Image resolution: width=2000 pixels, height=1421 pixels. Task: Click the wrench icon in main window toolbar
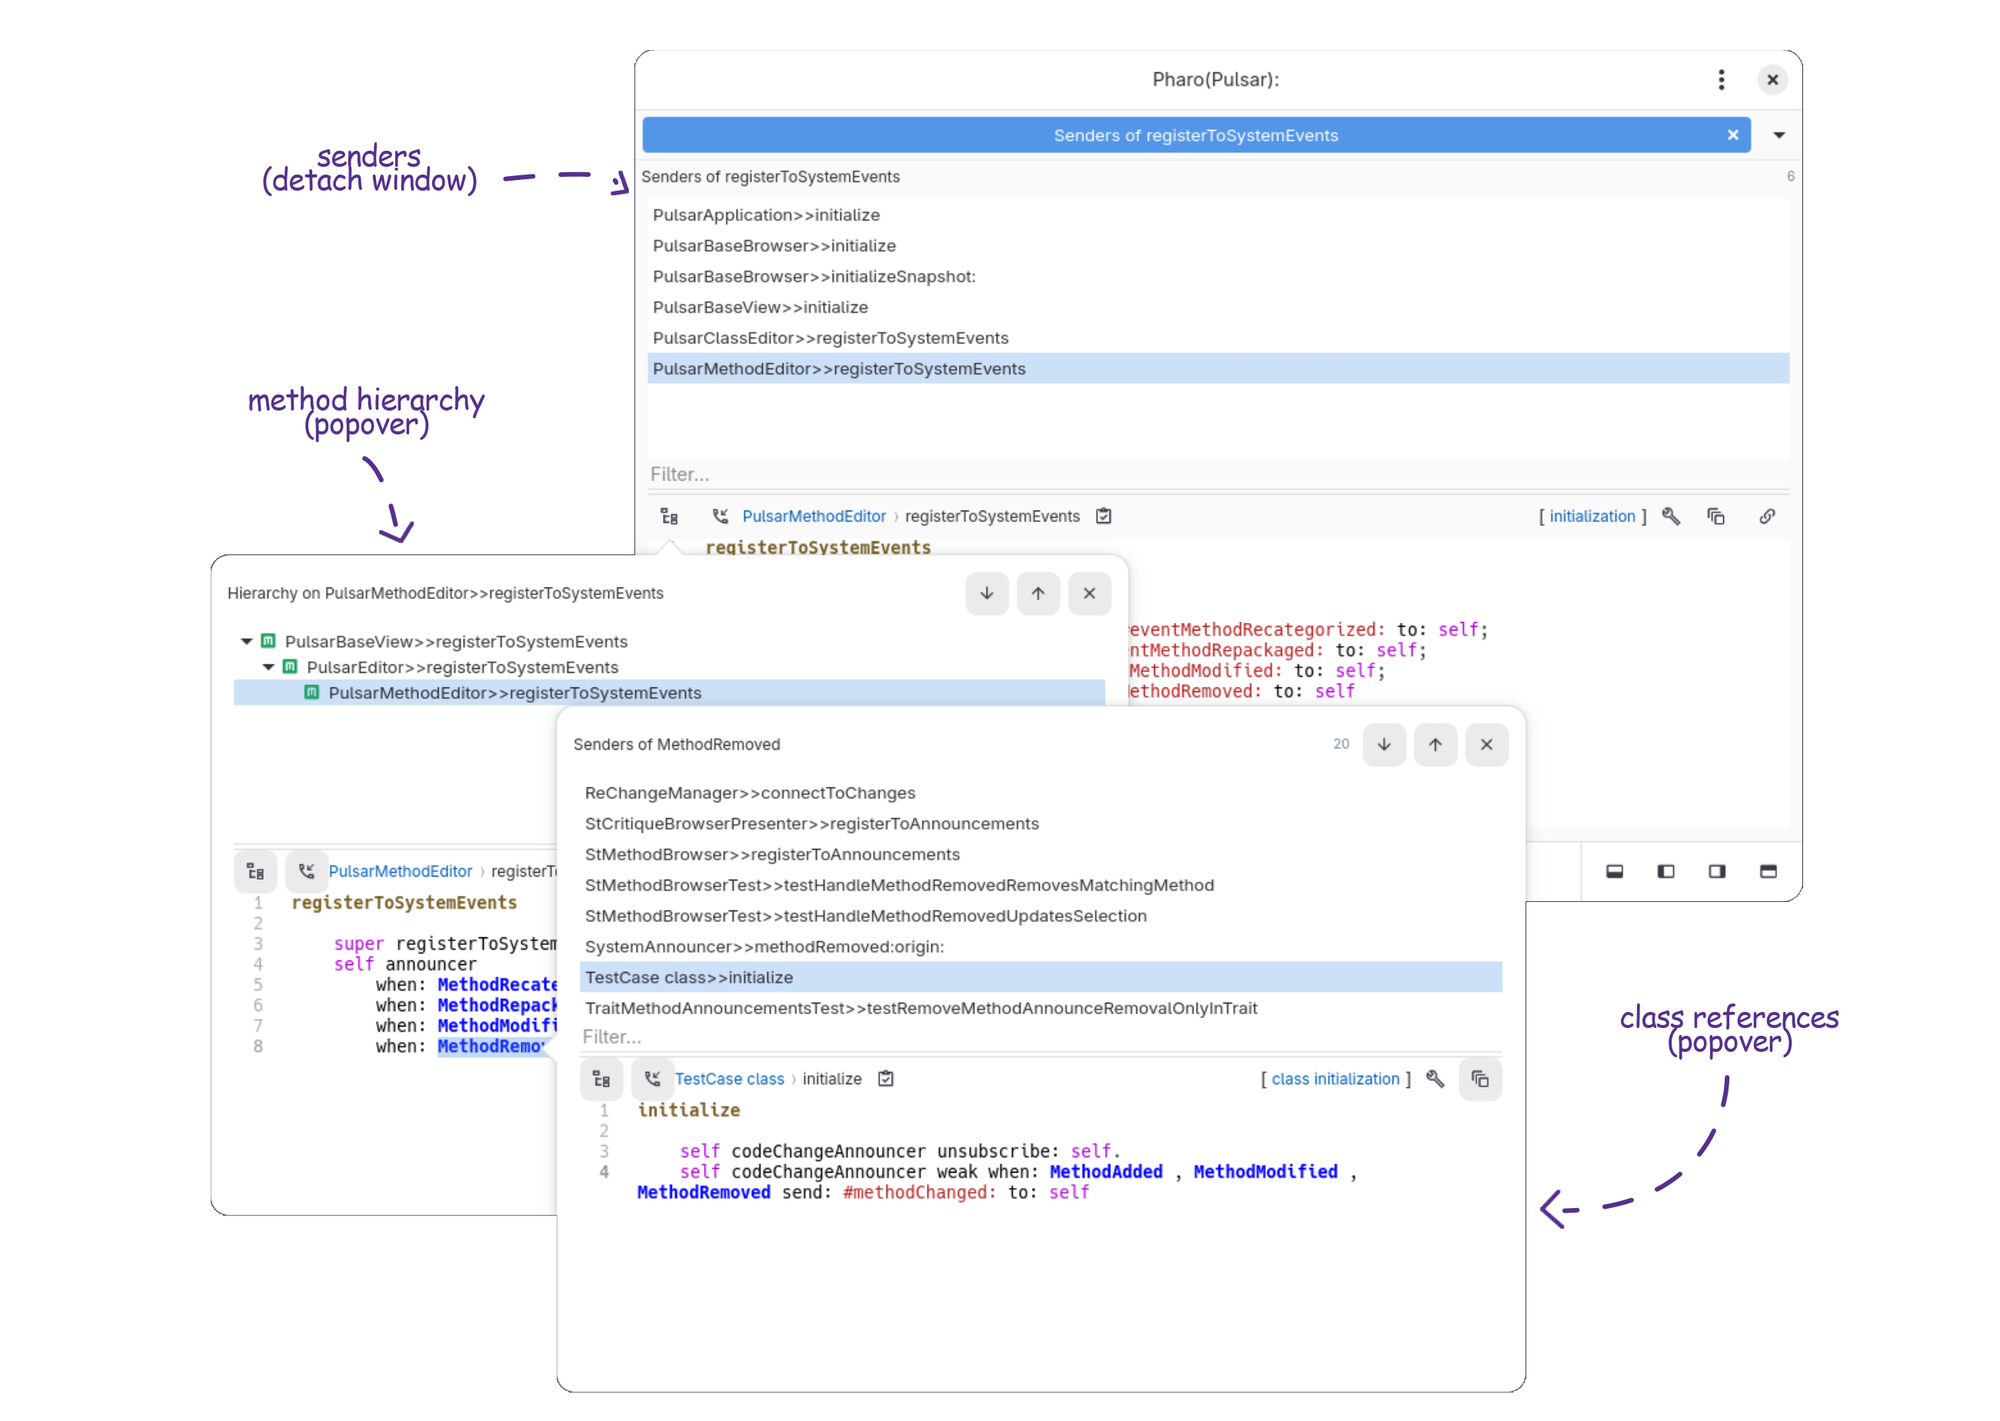click(1670, 516)
